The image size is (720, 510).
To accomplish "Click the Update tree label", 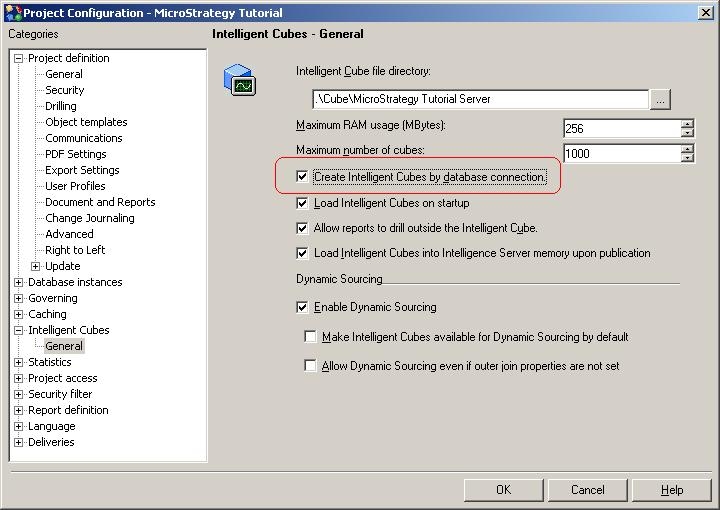I will pos(62,266).
